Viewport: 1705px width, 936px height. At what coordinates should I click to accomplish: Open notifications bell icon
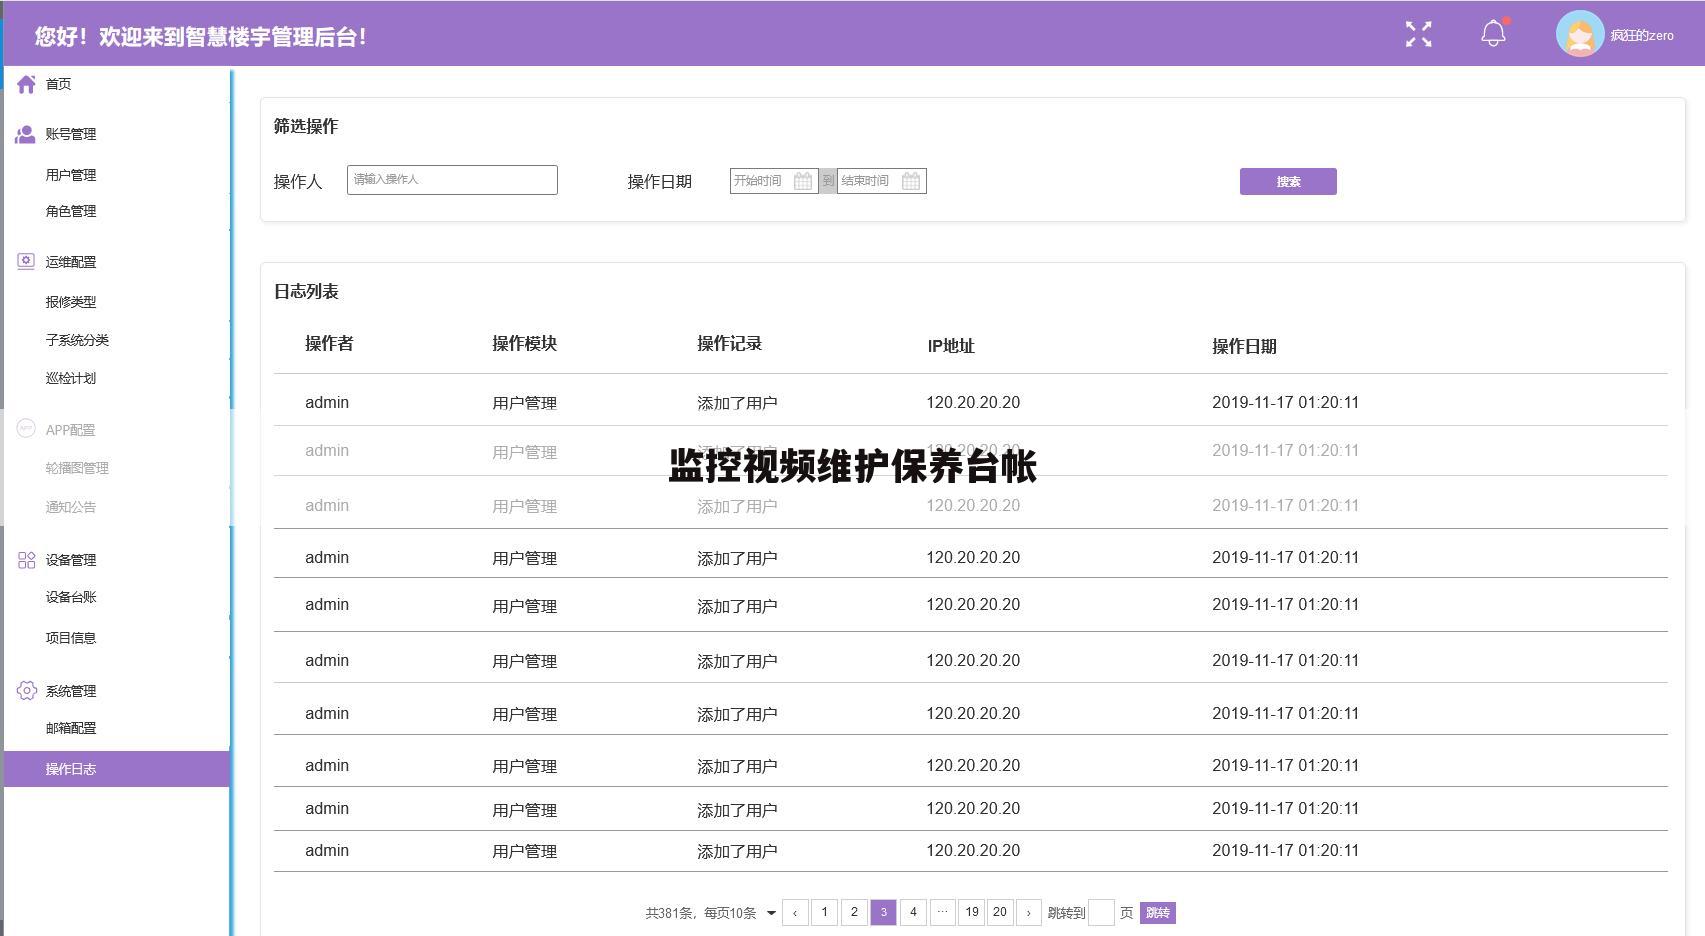point(1493,33)
